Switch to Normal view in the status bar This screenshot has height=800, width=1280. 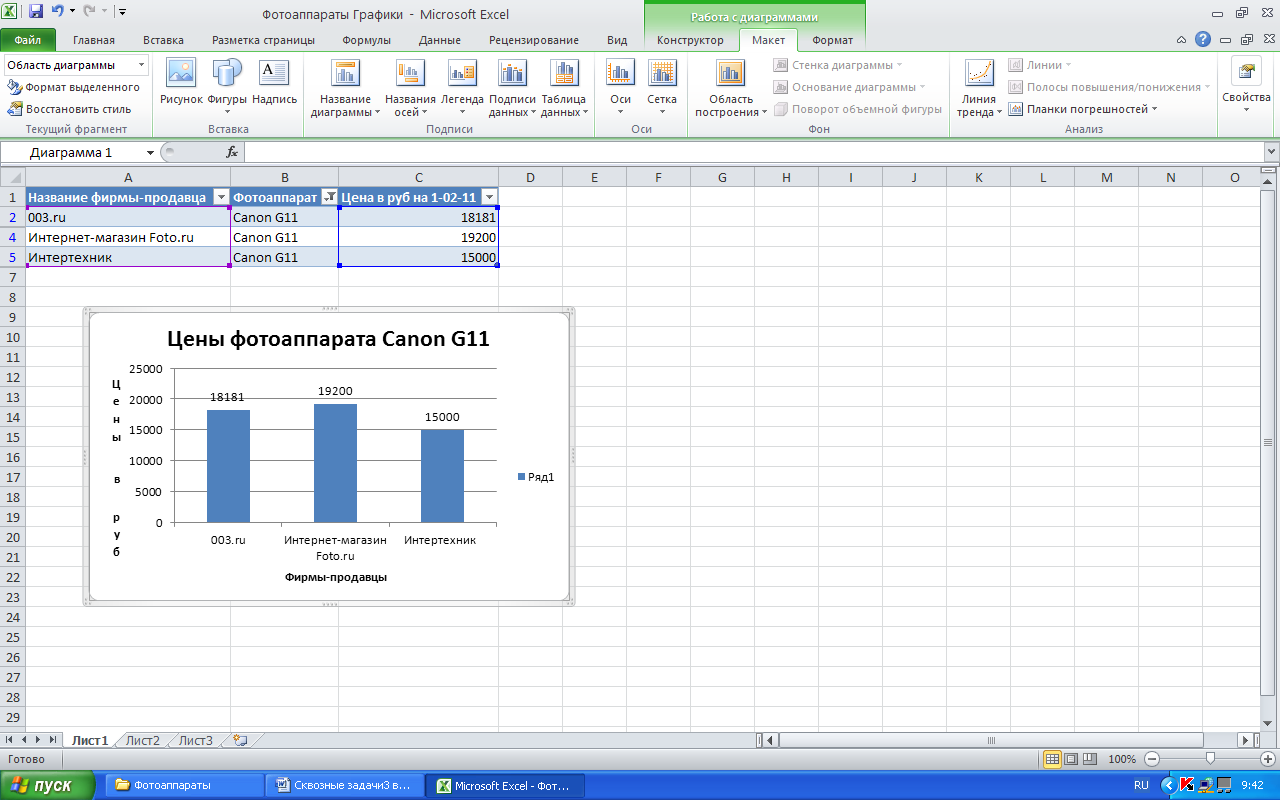(x=1052, y=759)
